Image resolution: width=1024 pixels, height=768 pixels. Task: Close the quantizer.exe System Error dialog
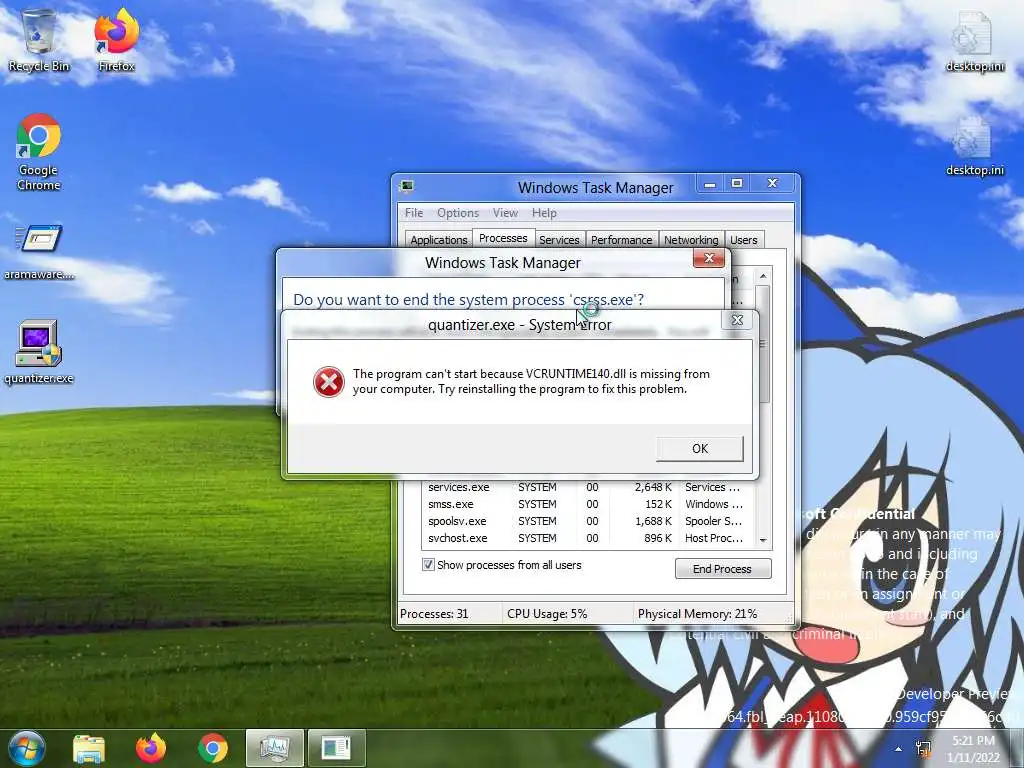coord(737,320)
